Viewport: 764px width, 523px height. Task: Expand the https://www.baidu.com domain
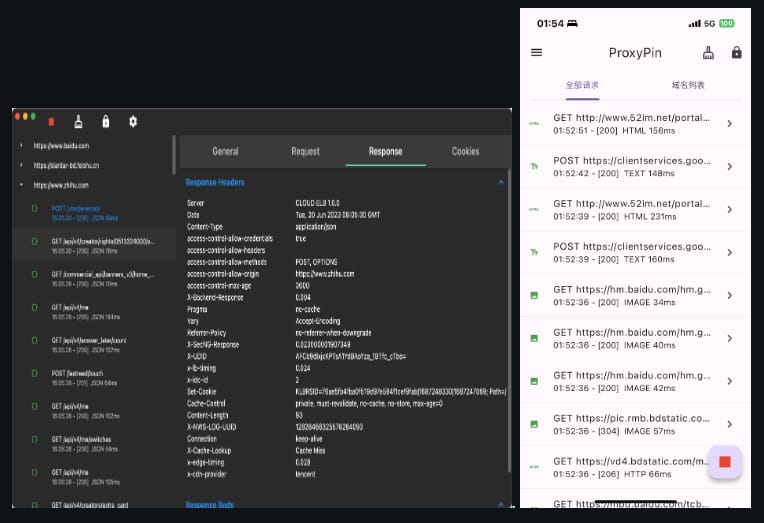tap(21, 145)
